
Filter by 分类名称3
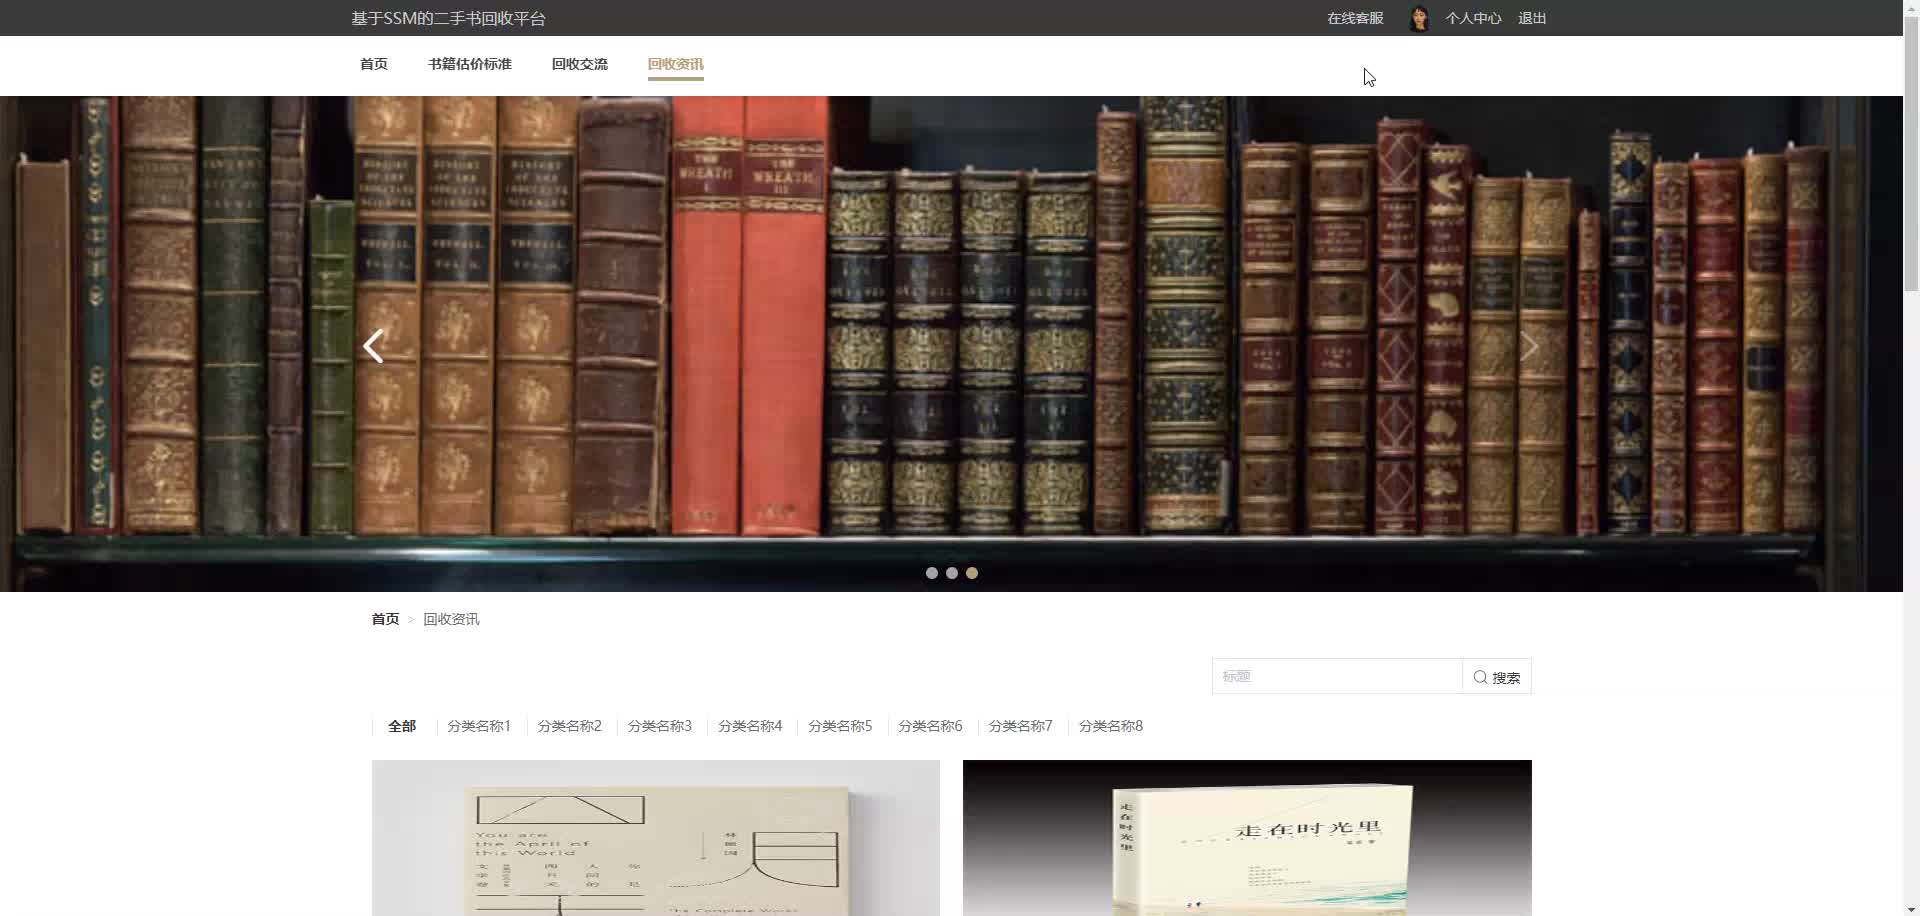(660, 726)
